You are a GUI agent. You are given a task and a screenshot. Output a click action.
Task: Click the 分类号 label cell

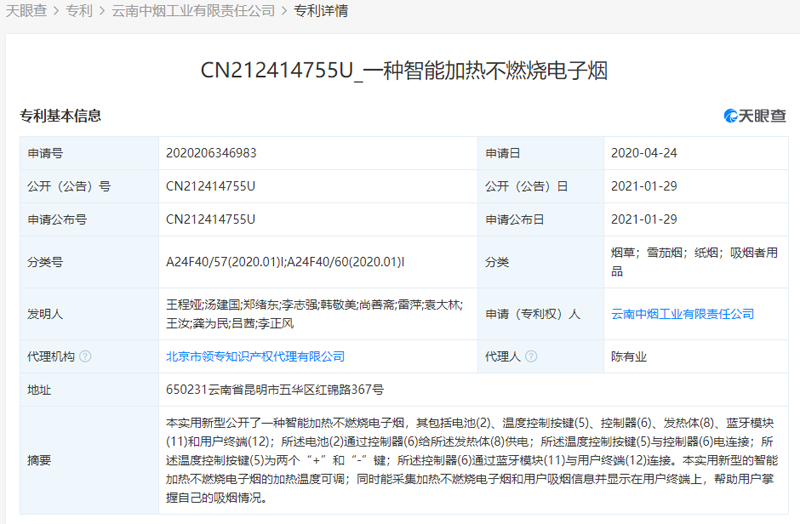tap(89, 262)
